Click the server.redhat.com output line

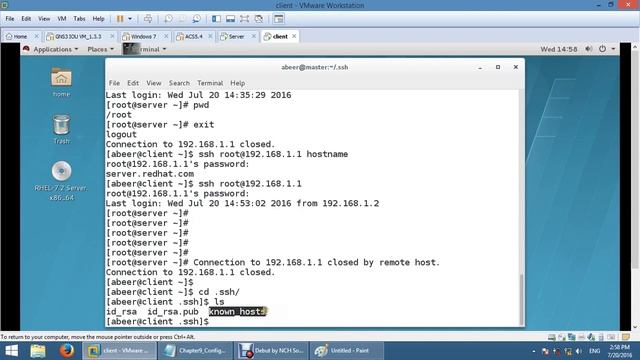pos(150,174)
